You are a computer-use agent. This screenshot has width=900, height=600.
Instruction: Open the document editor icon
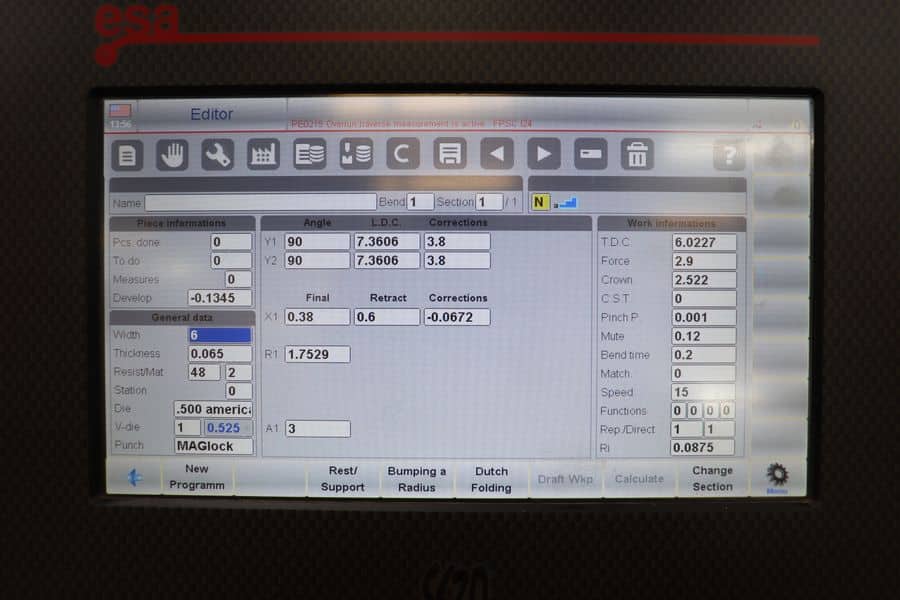click(127, 154)
